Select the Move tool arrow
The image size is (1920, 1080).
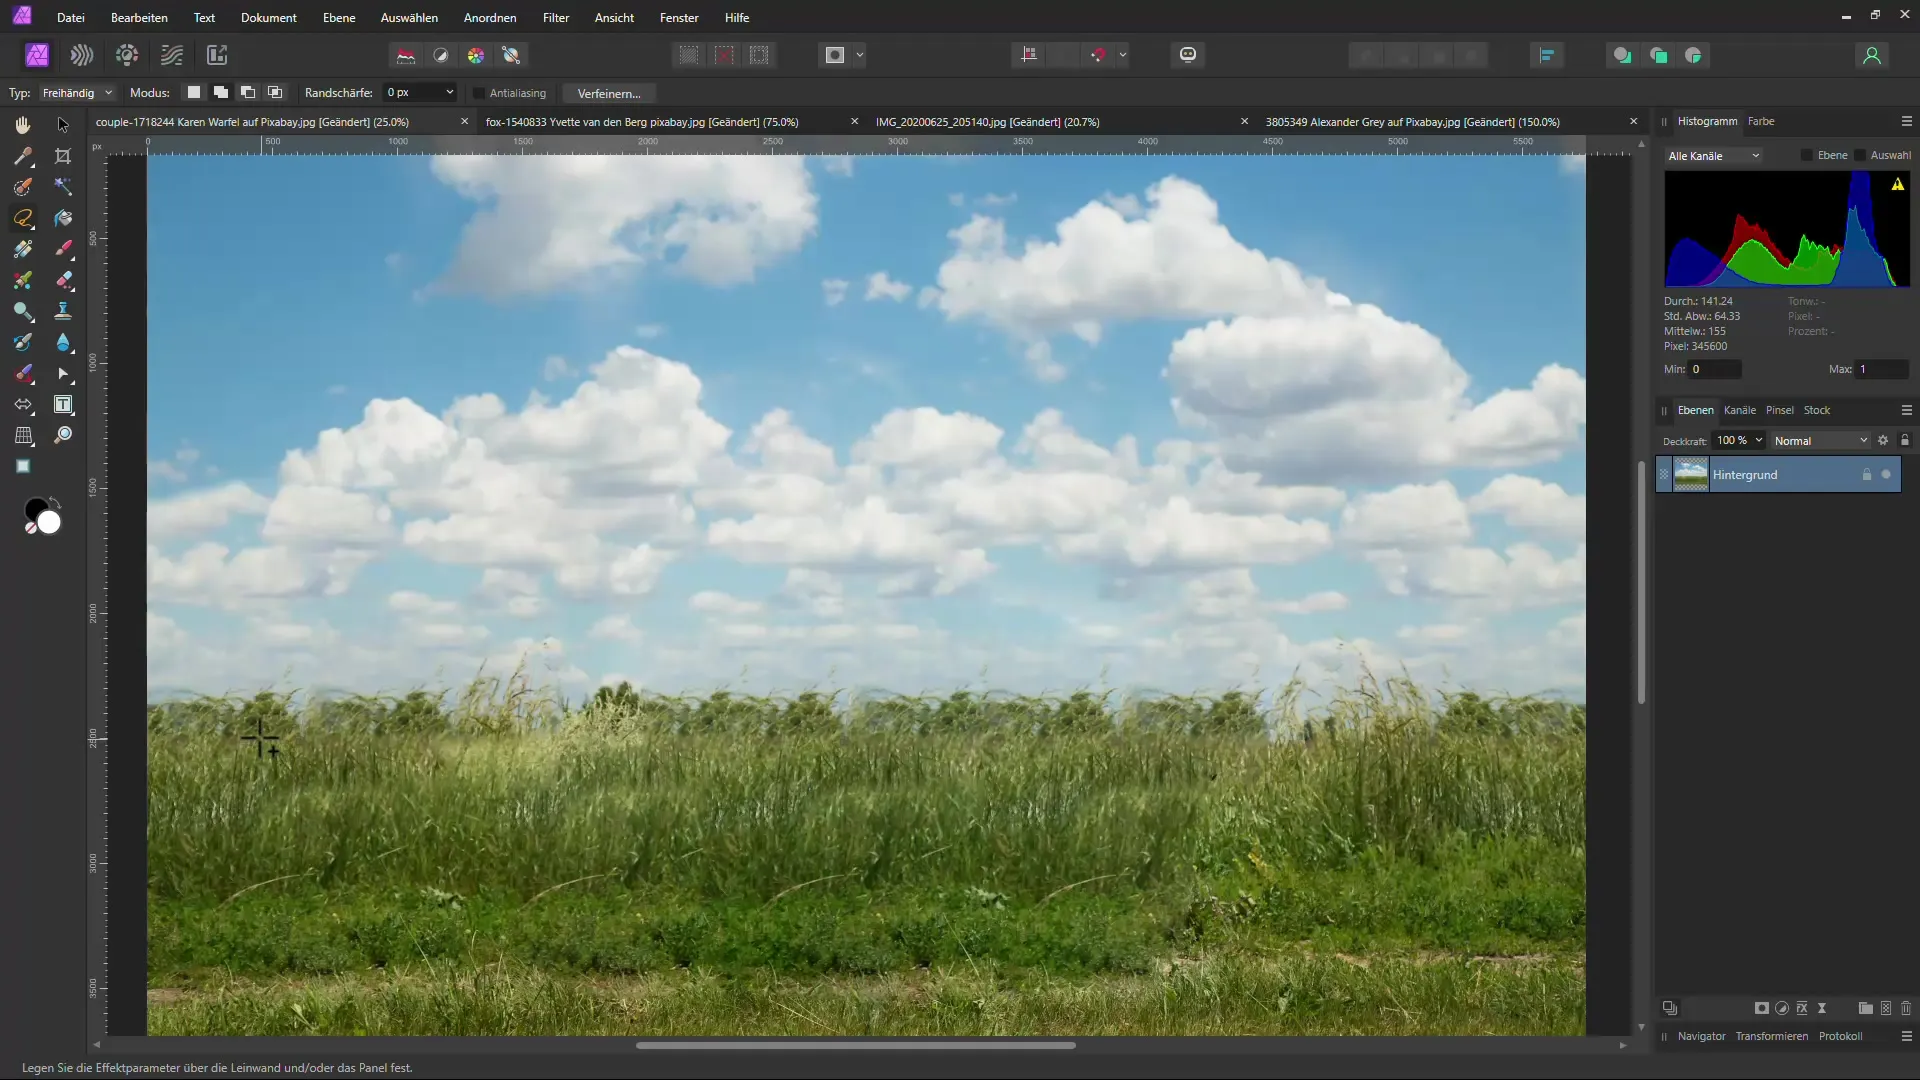63,125
